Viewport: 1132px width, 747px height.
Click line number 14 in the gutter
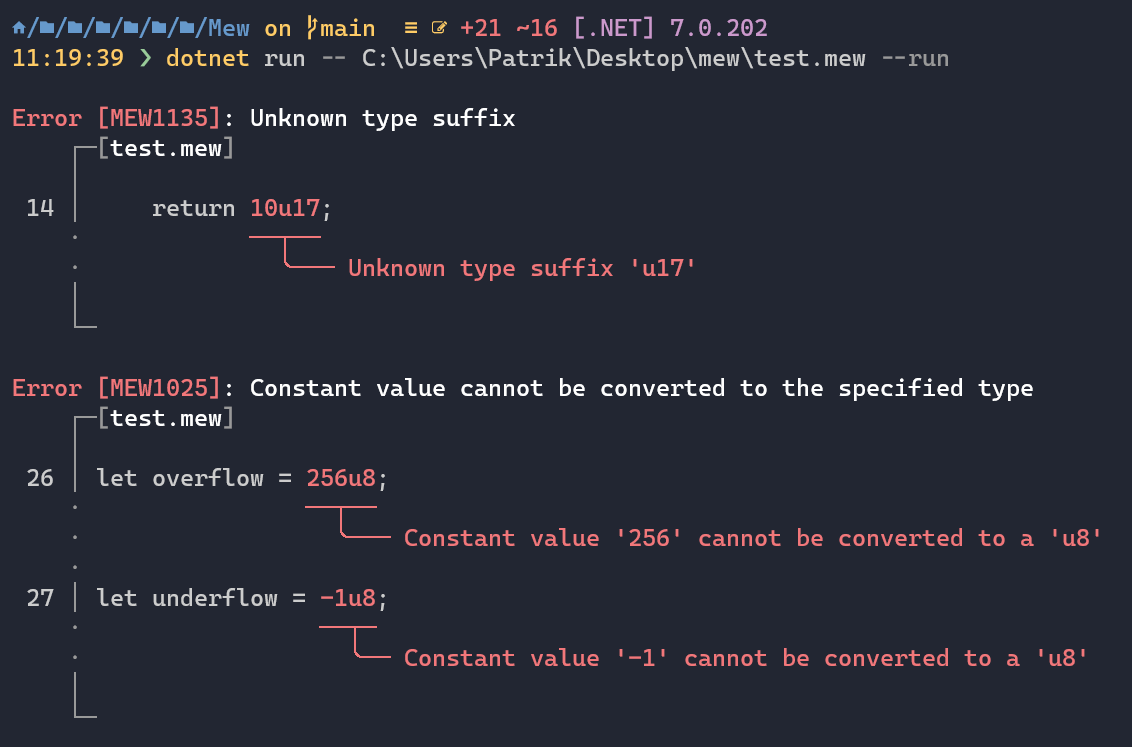pyautogui.click(x=40, y=209)
